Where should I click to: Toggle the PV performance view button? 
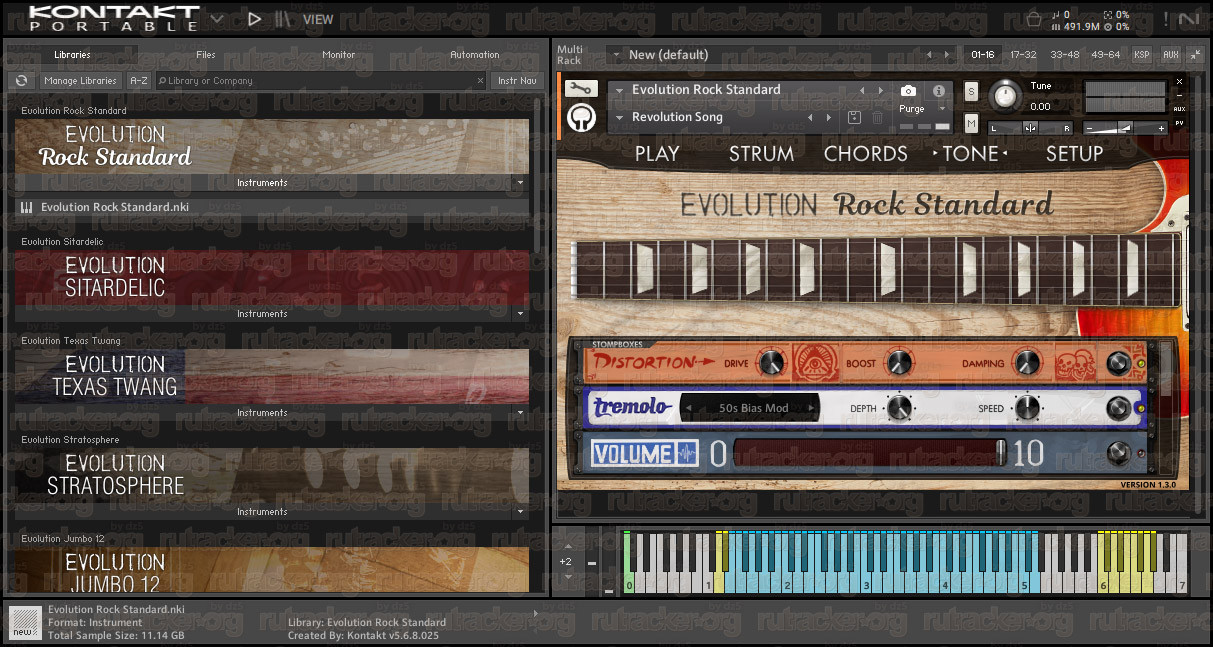click(1180, 123)
